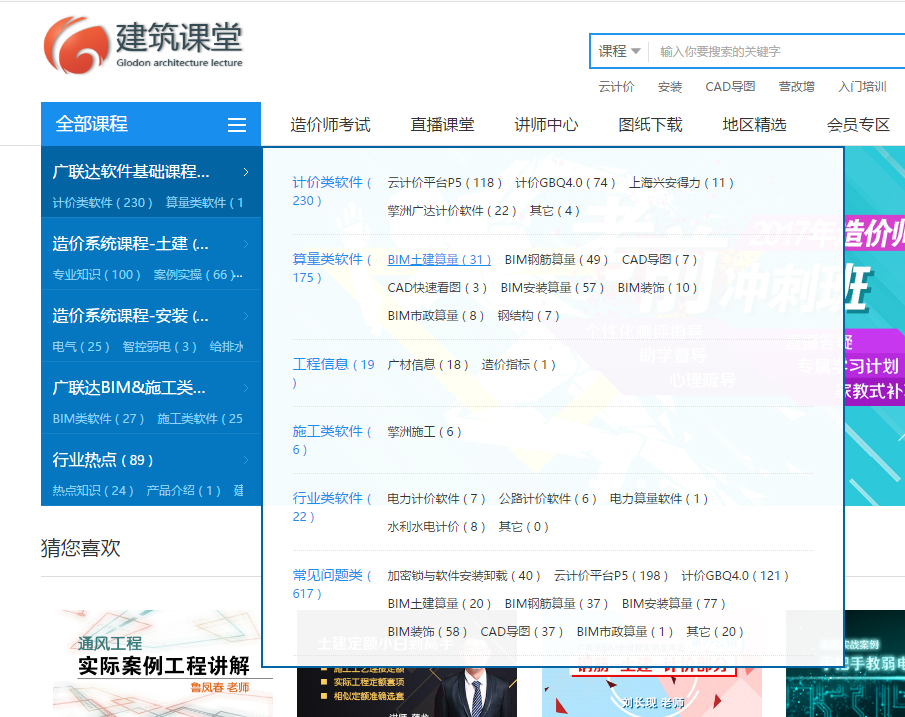Open the 会员专区 nav tab

pos(858,125)
